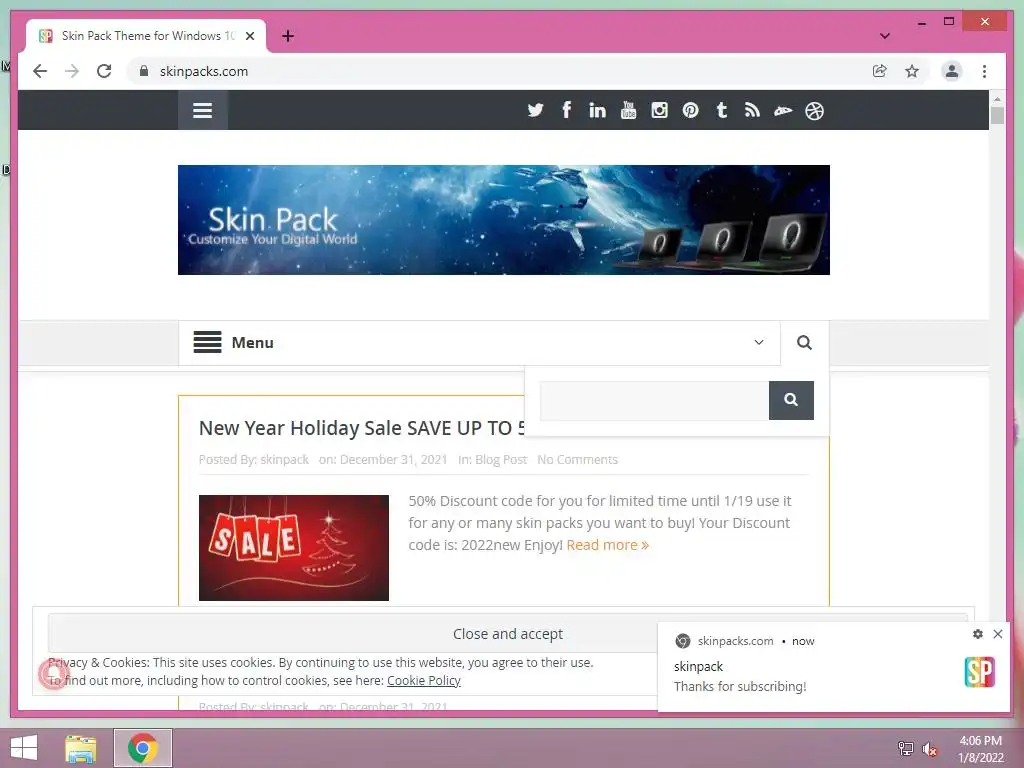Open the YouTube social icon

click(x=628, y=110)
